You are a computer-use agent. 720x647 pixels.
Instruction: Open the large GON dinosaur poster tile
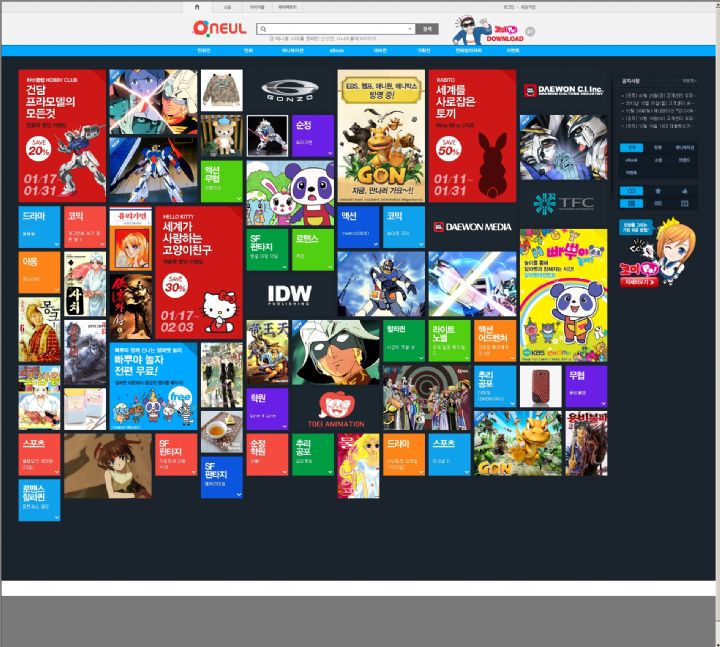pos(381,136)
